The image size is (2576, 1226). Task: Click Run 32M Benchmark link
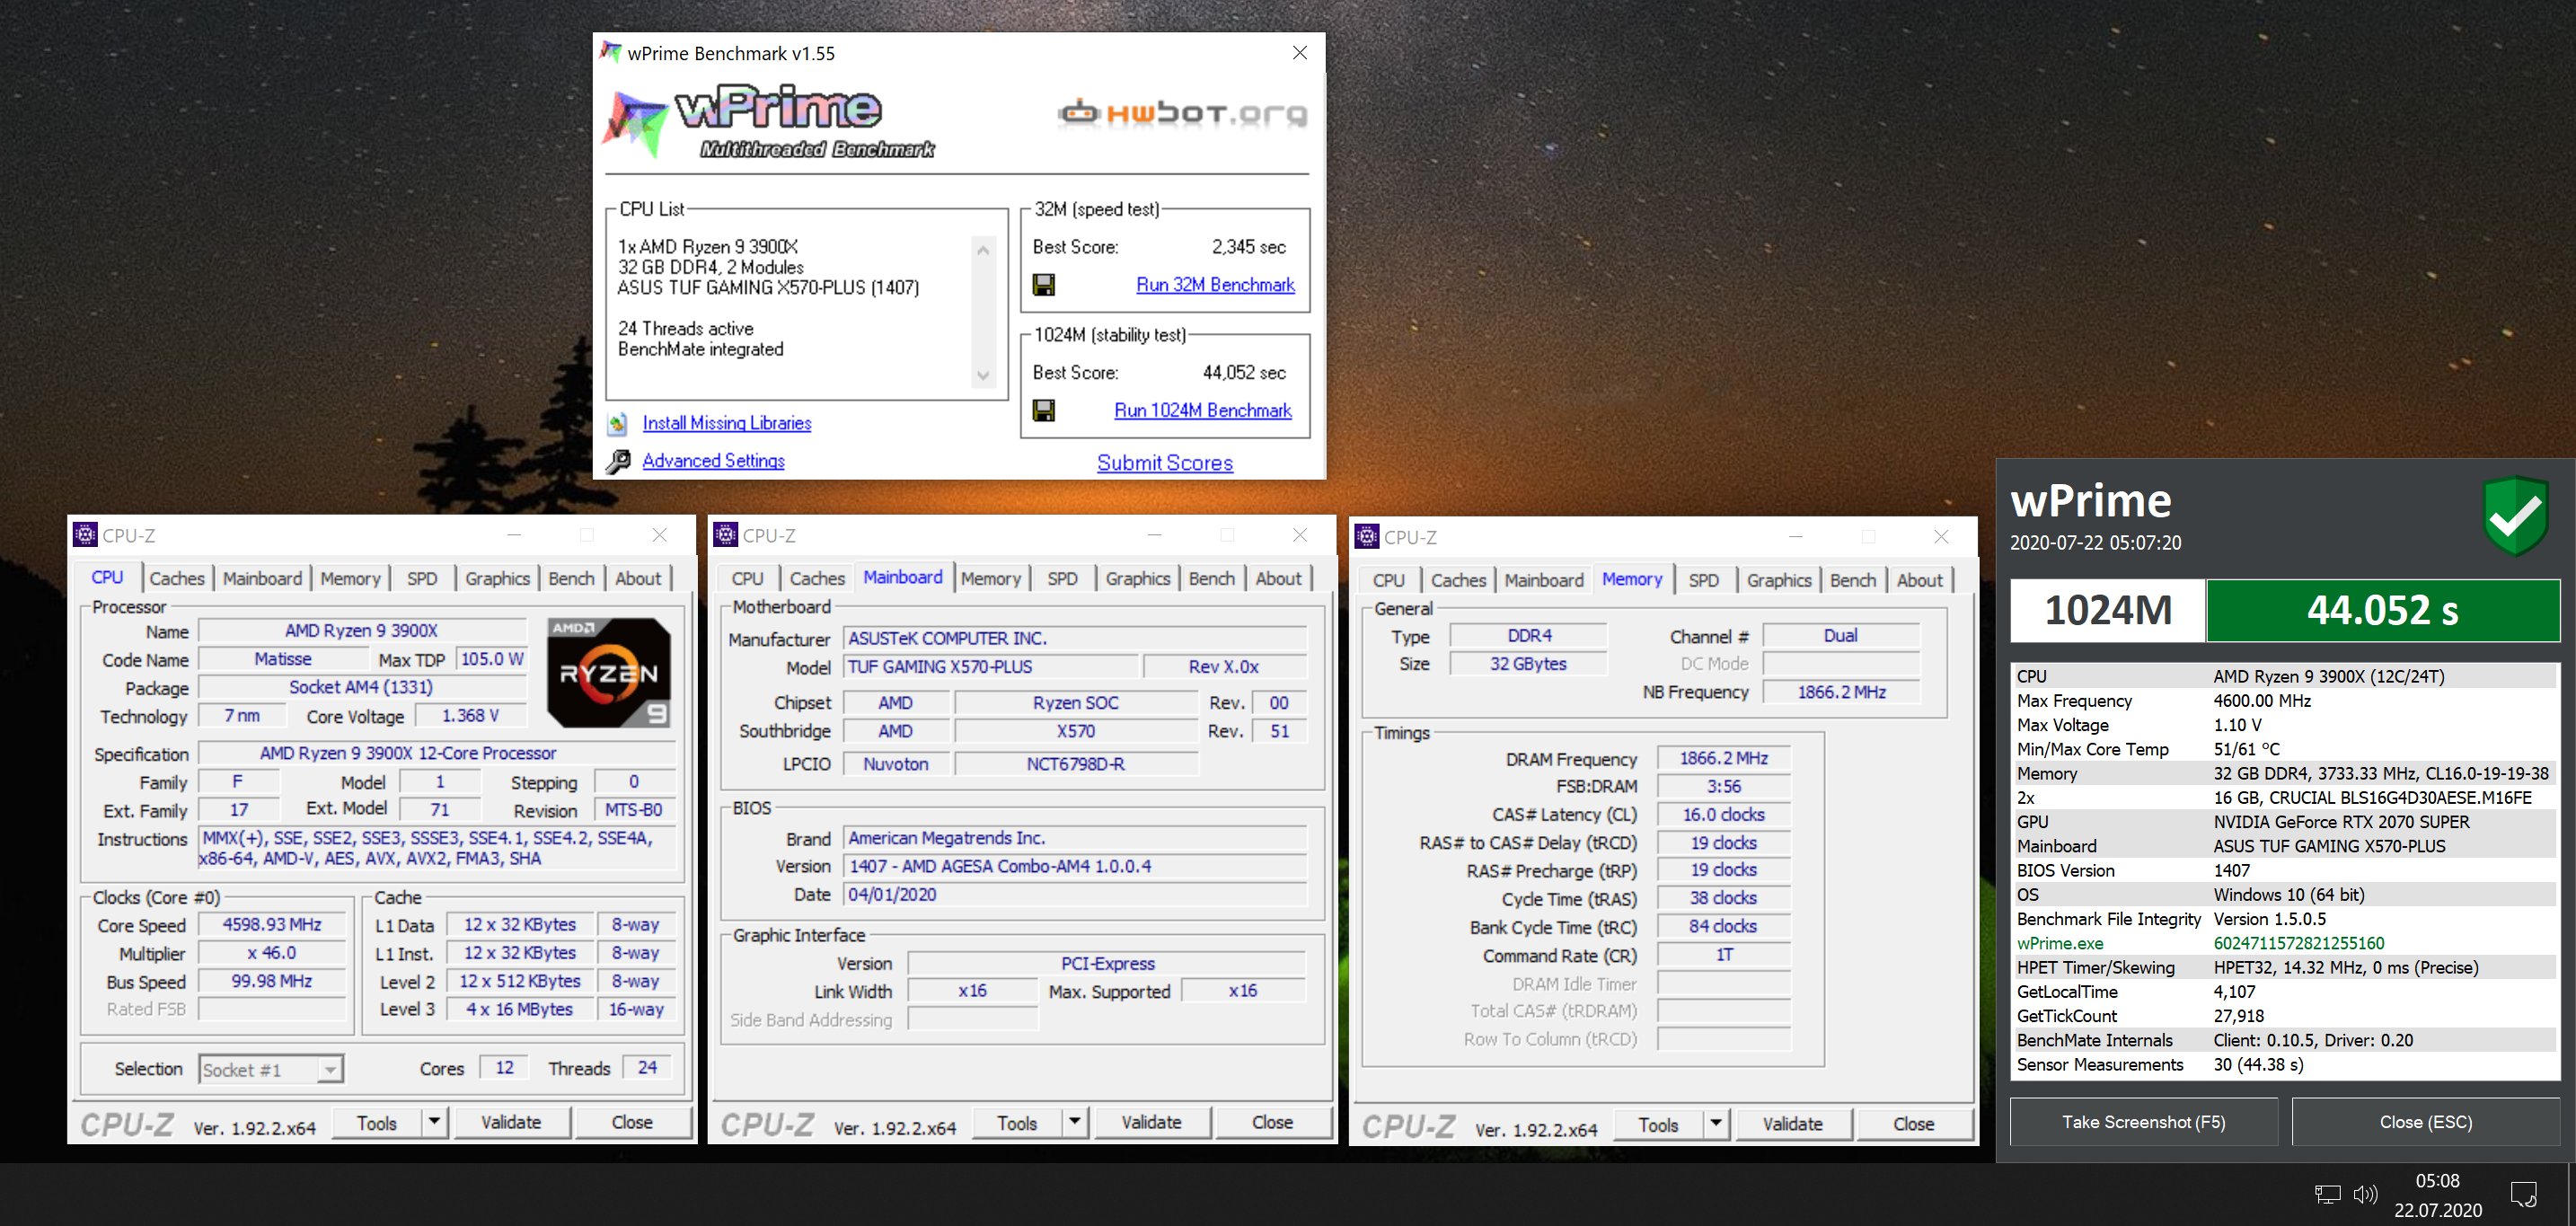point(1215,285)
